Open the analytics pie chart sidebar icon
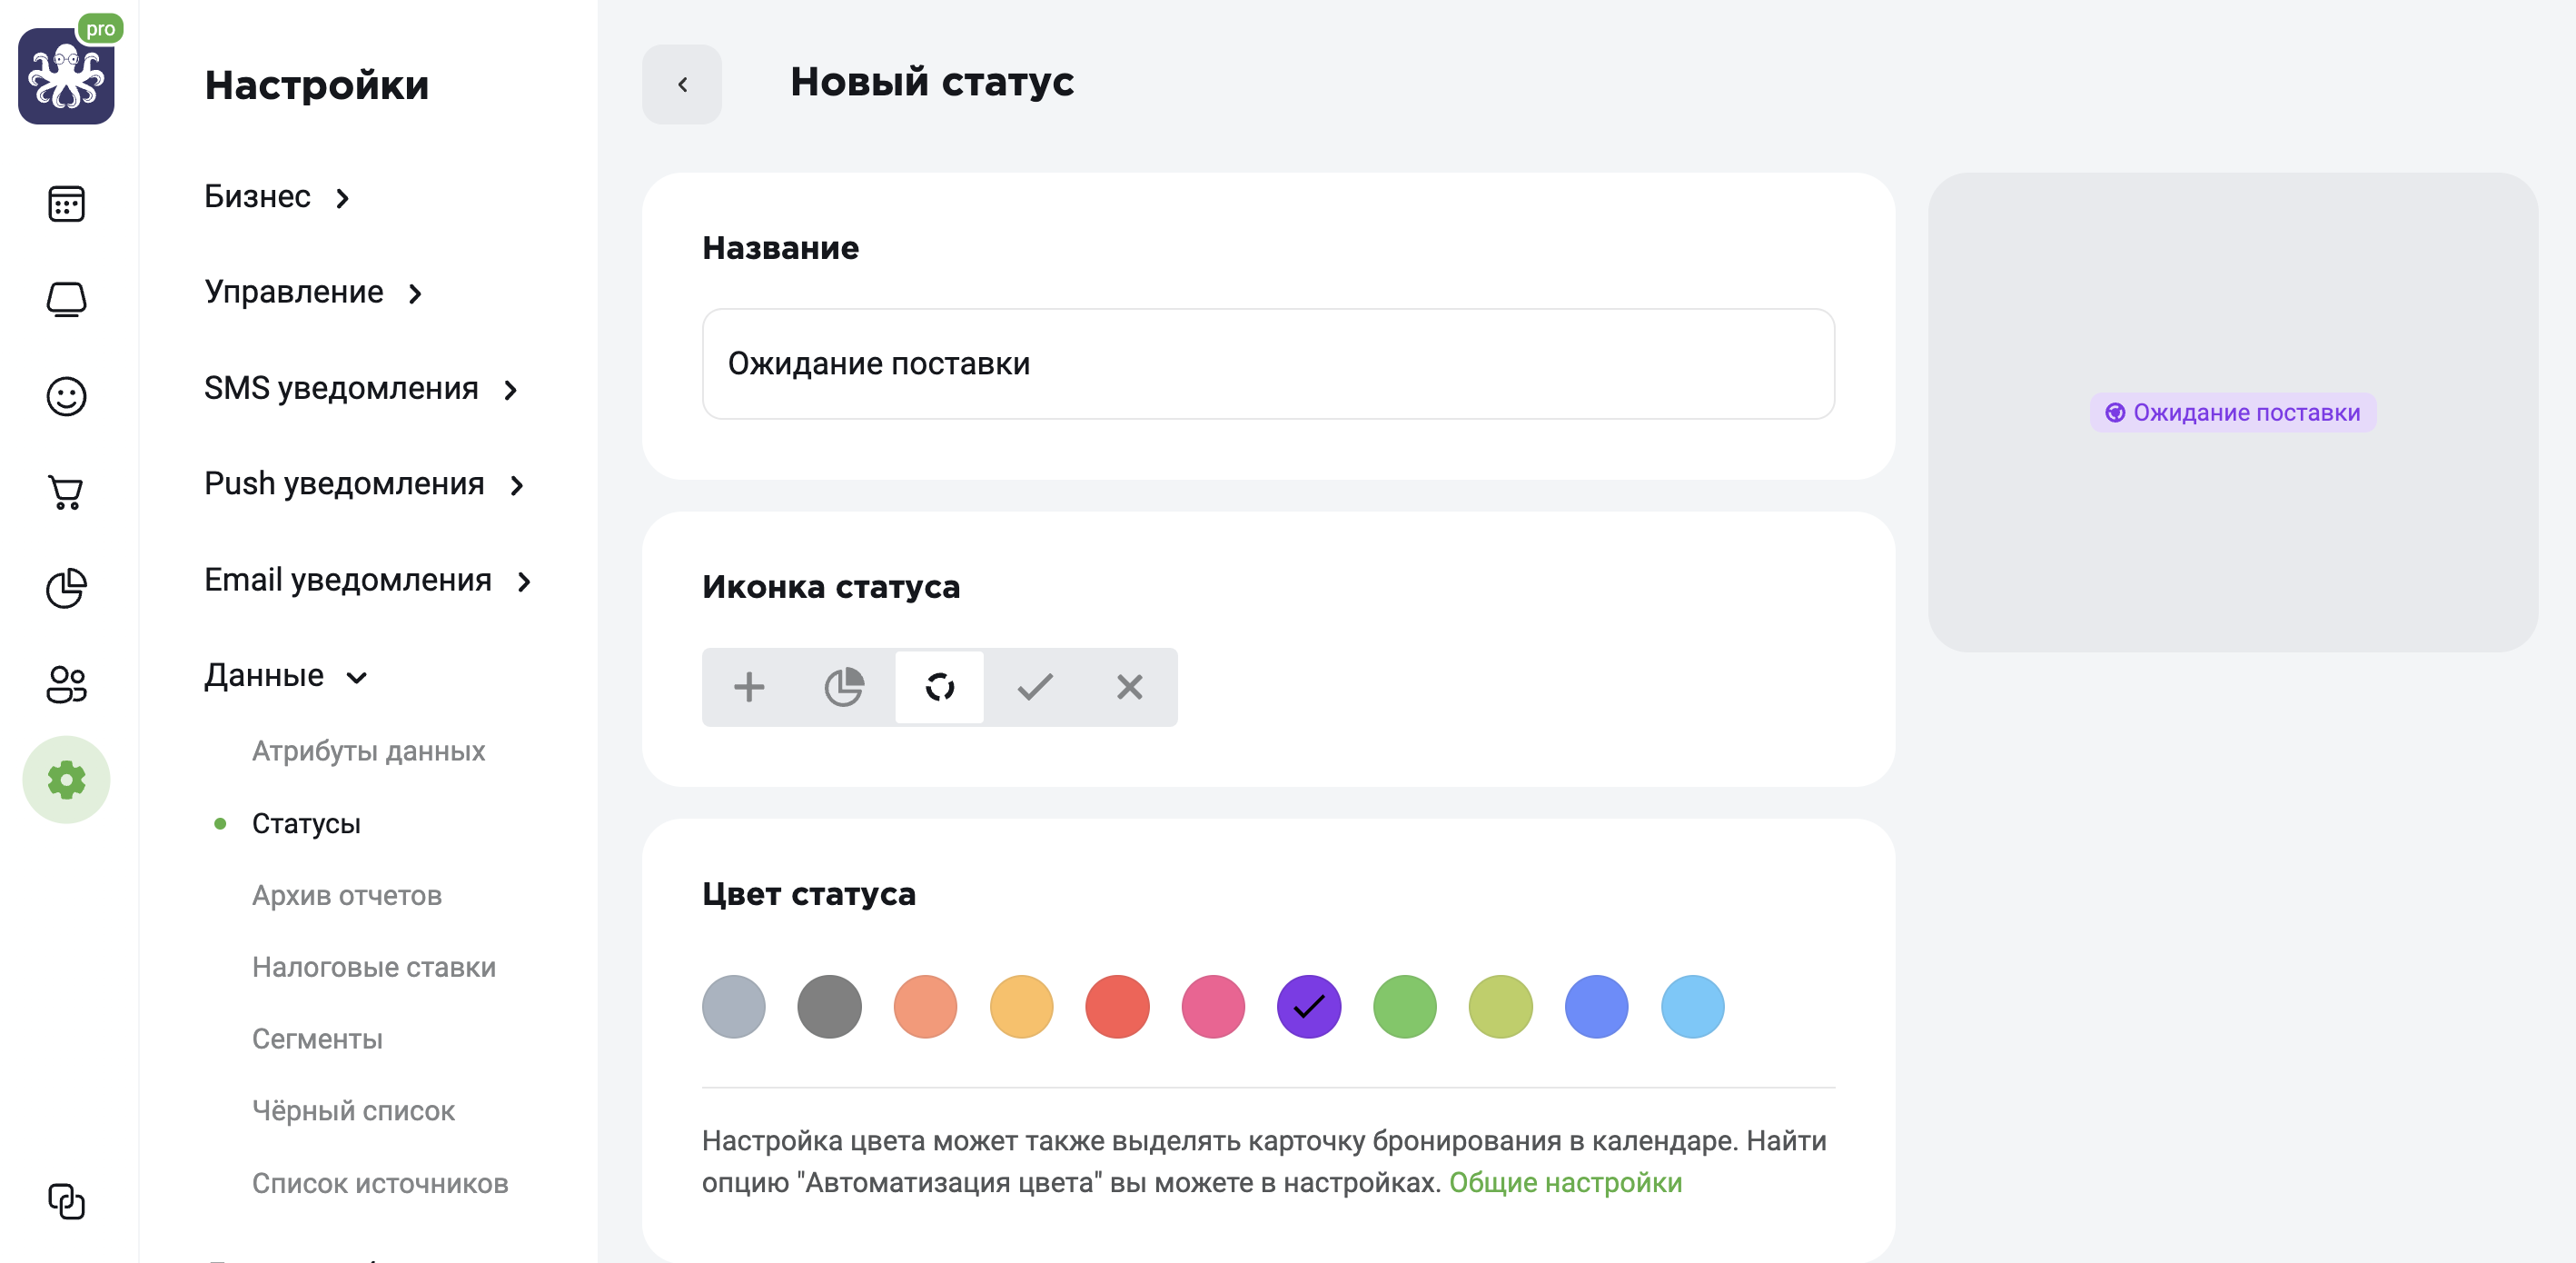The height and width of the screenshot is (1263, 2576). tap(66, 588)
